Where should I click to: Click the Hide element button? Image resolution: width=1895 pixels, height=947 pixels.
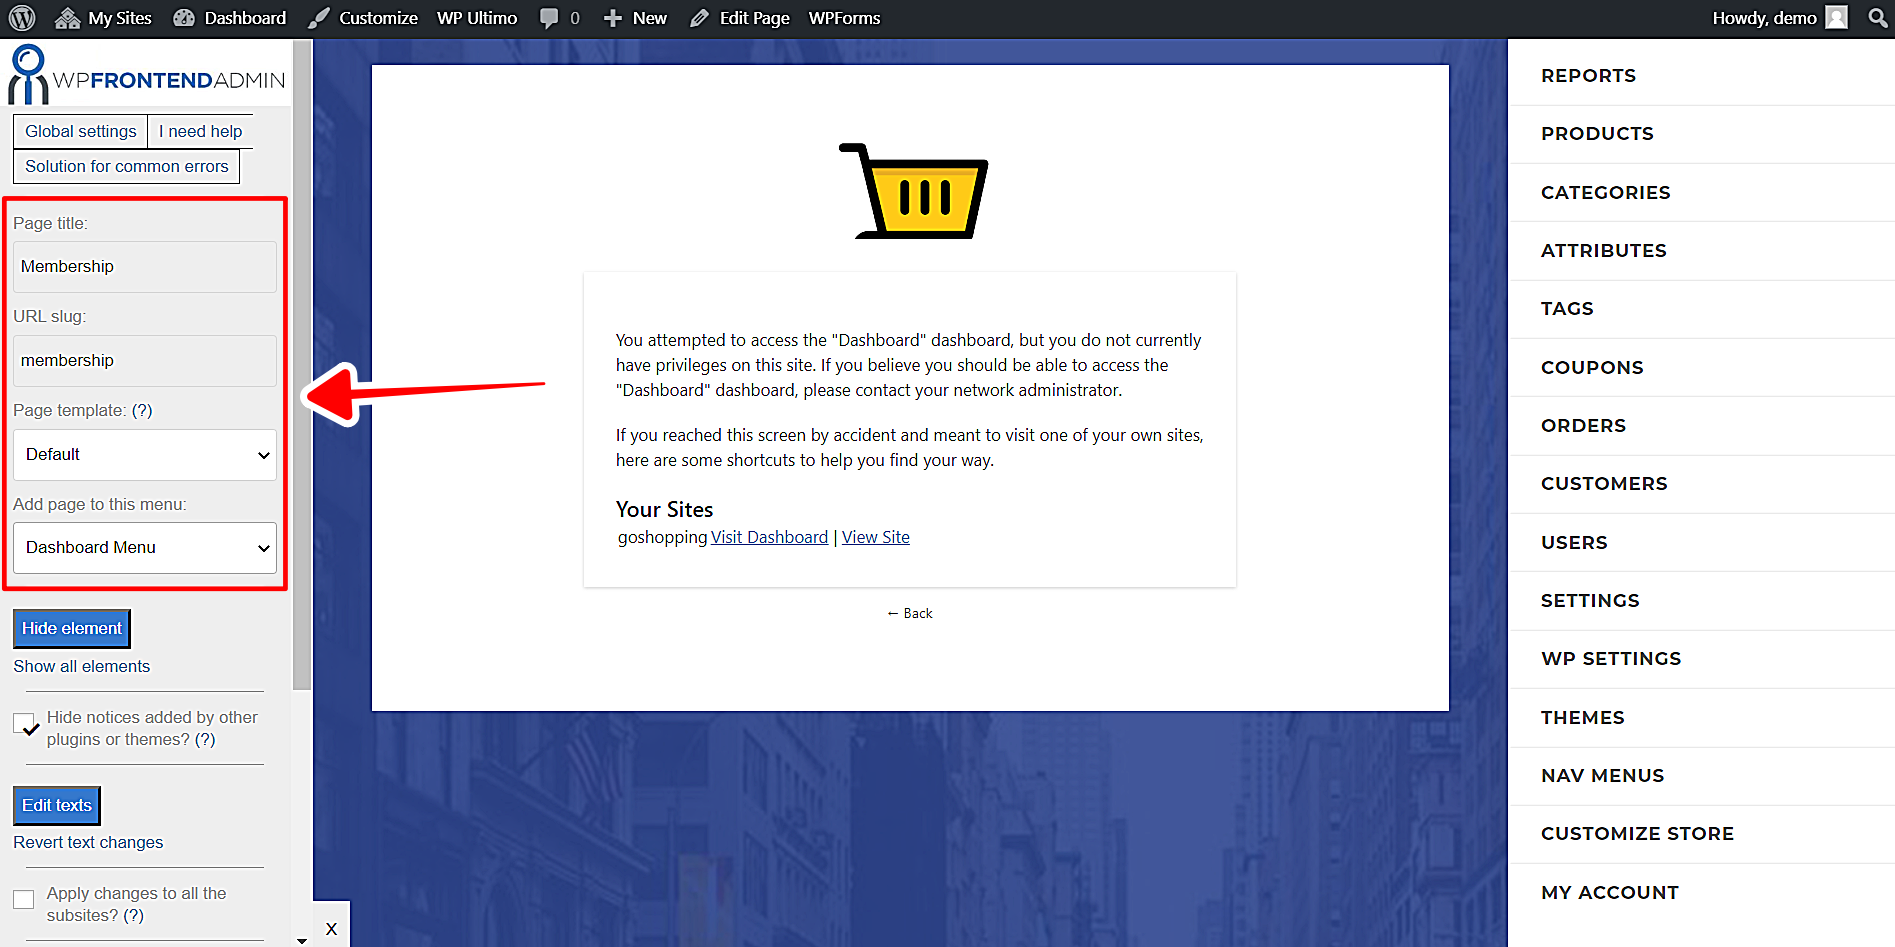72,628
